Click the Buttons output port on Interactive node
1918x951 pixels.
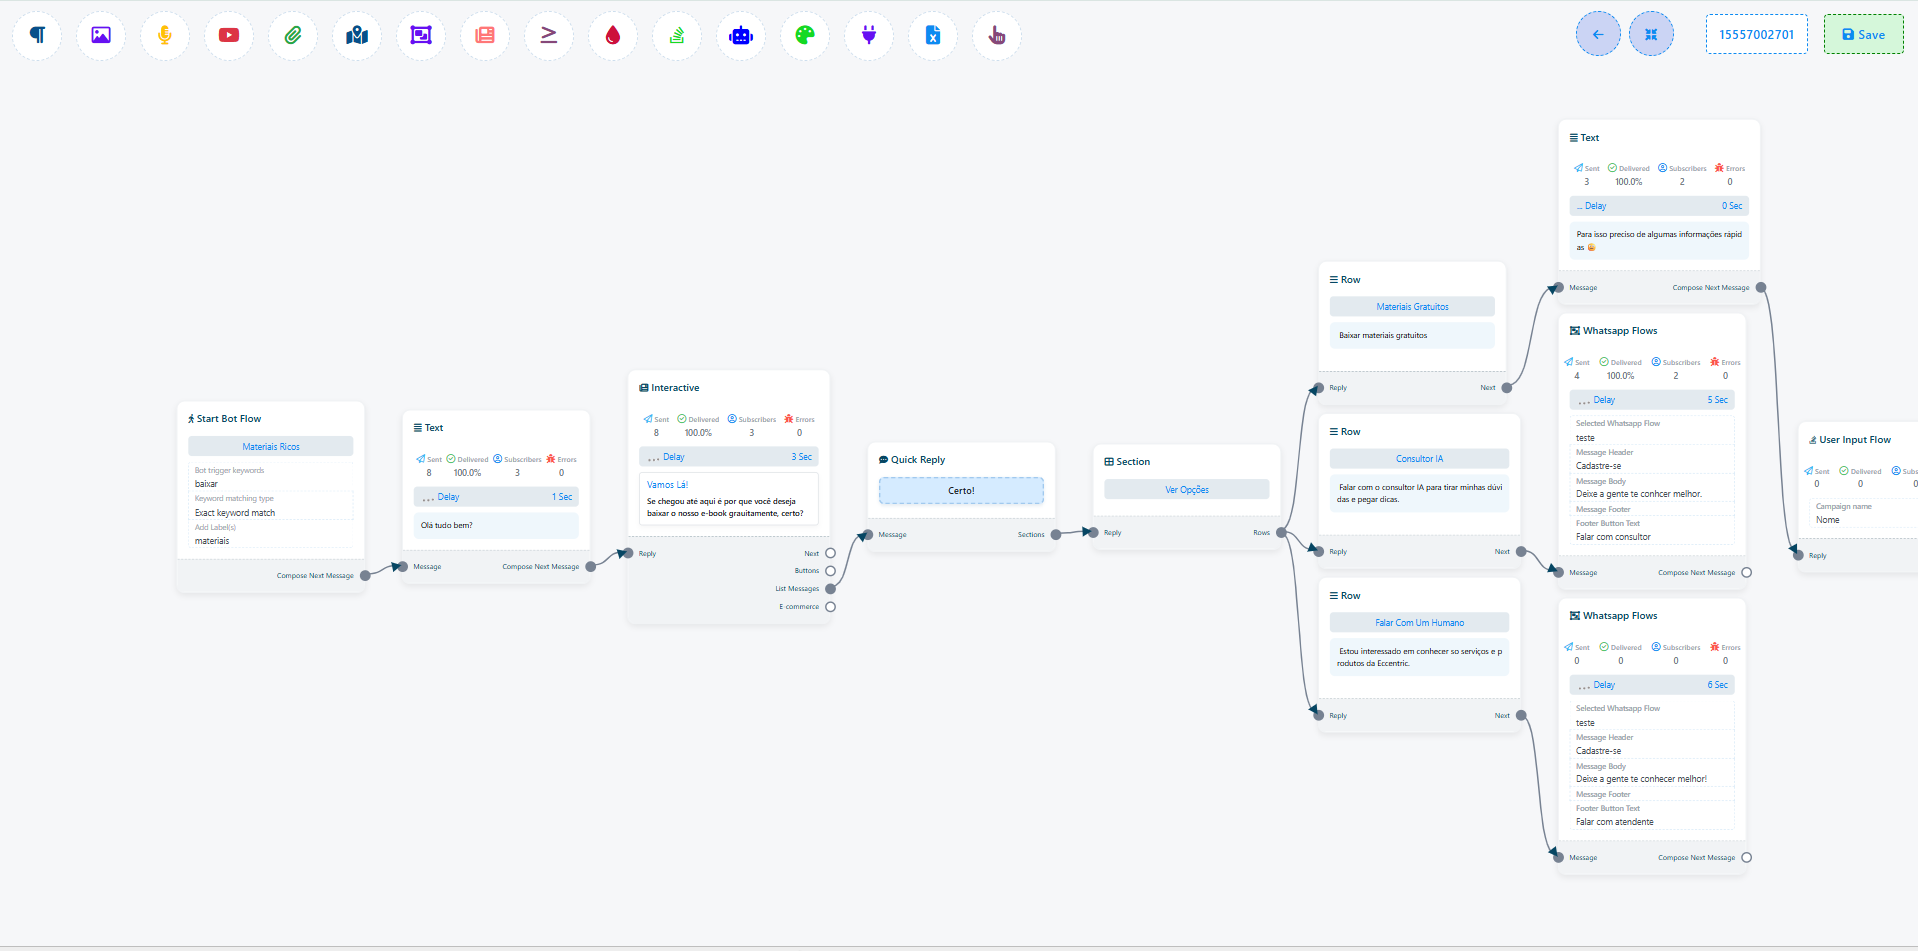click(x=830, y=571)
